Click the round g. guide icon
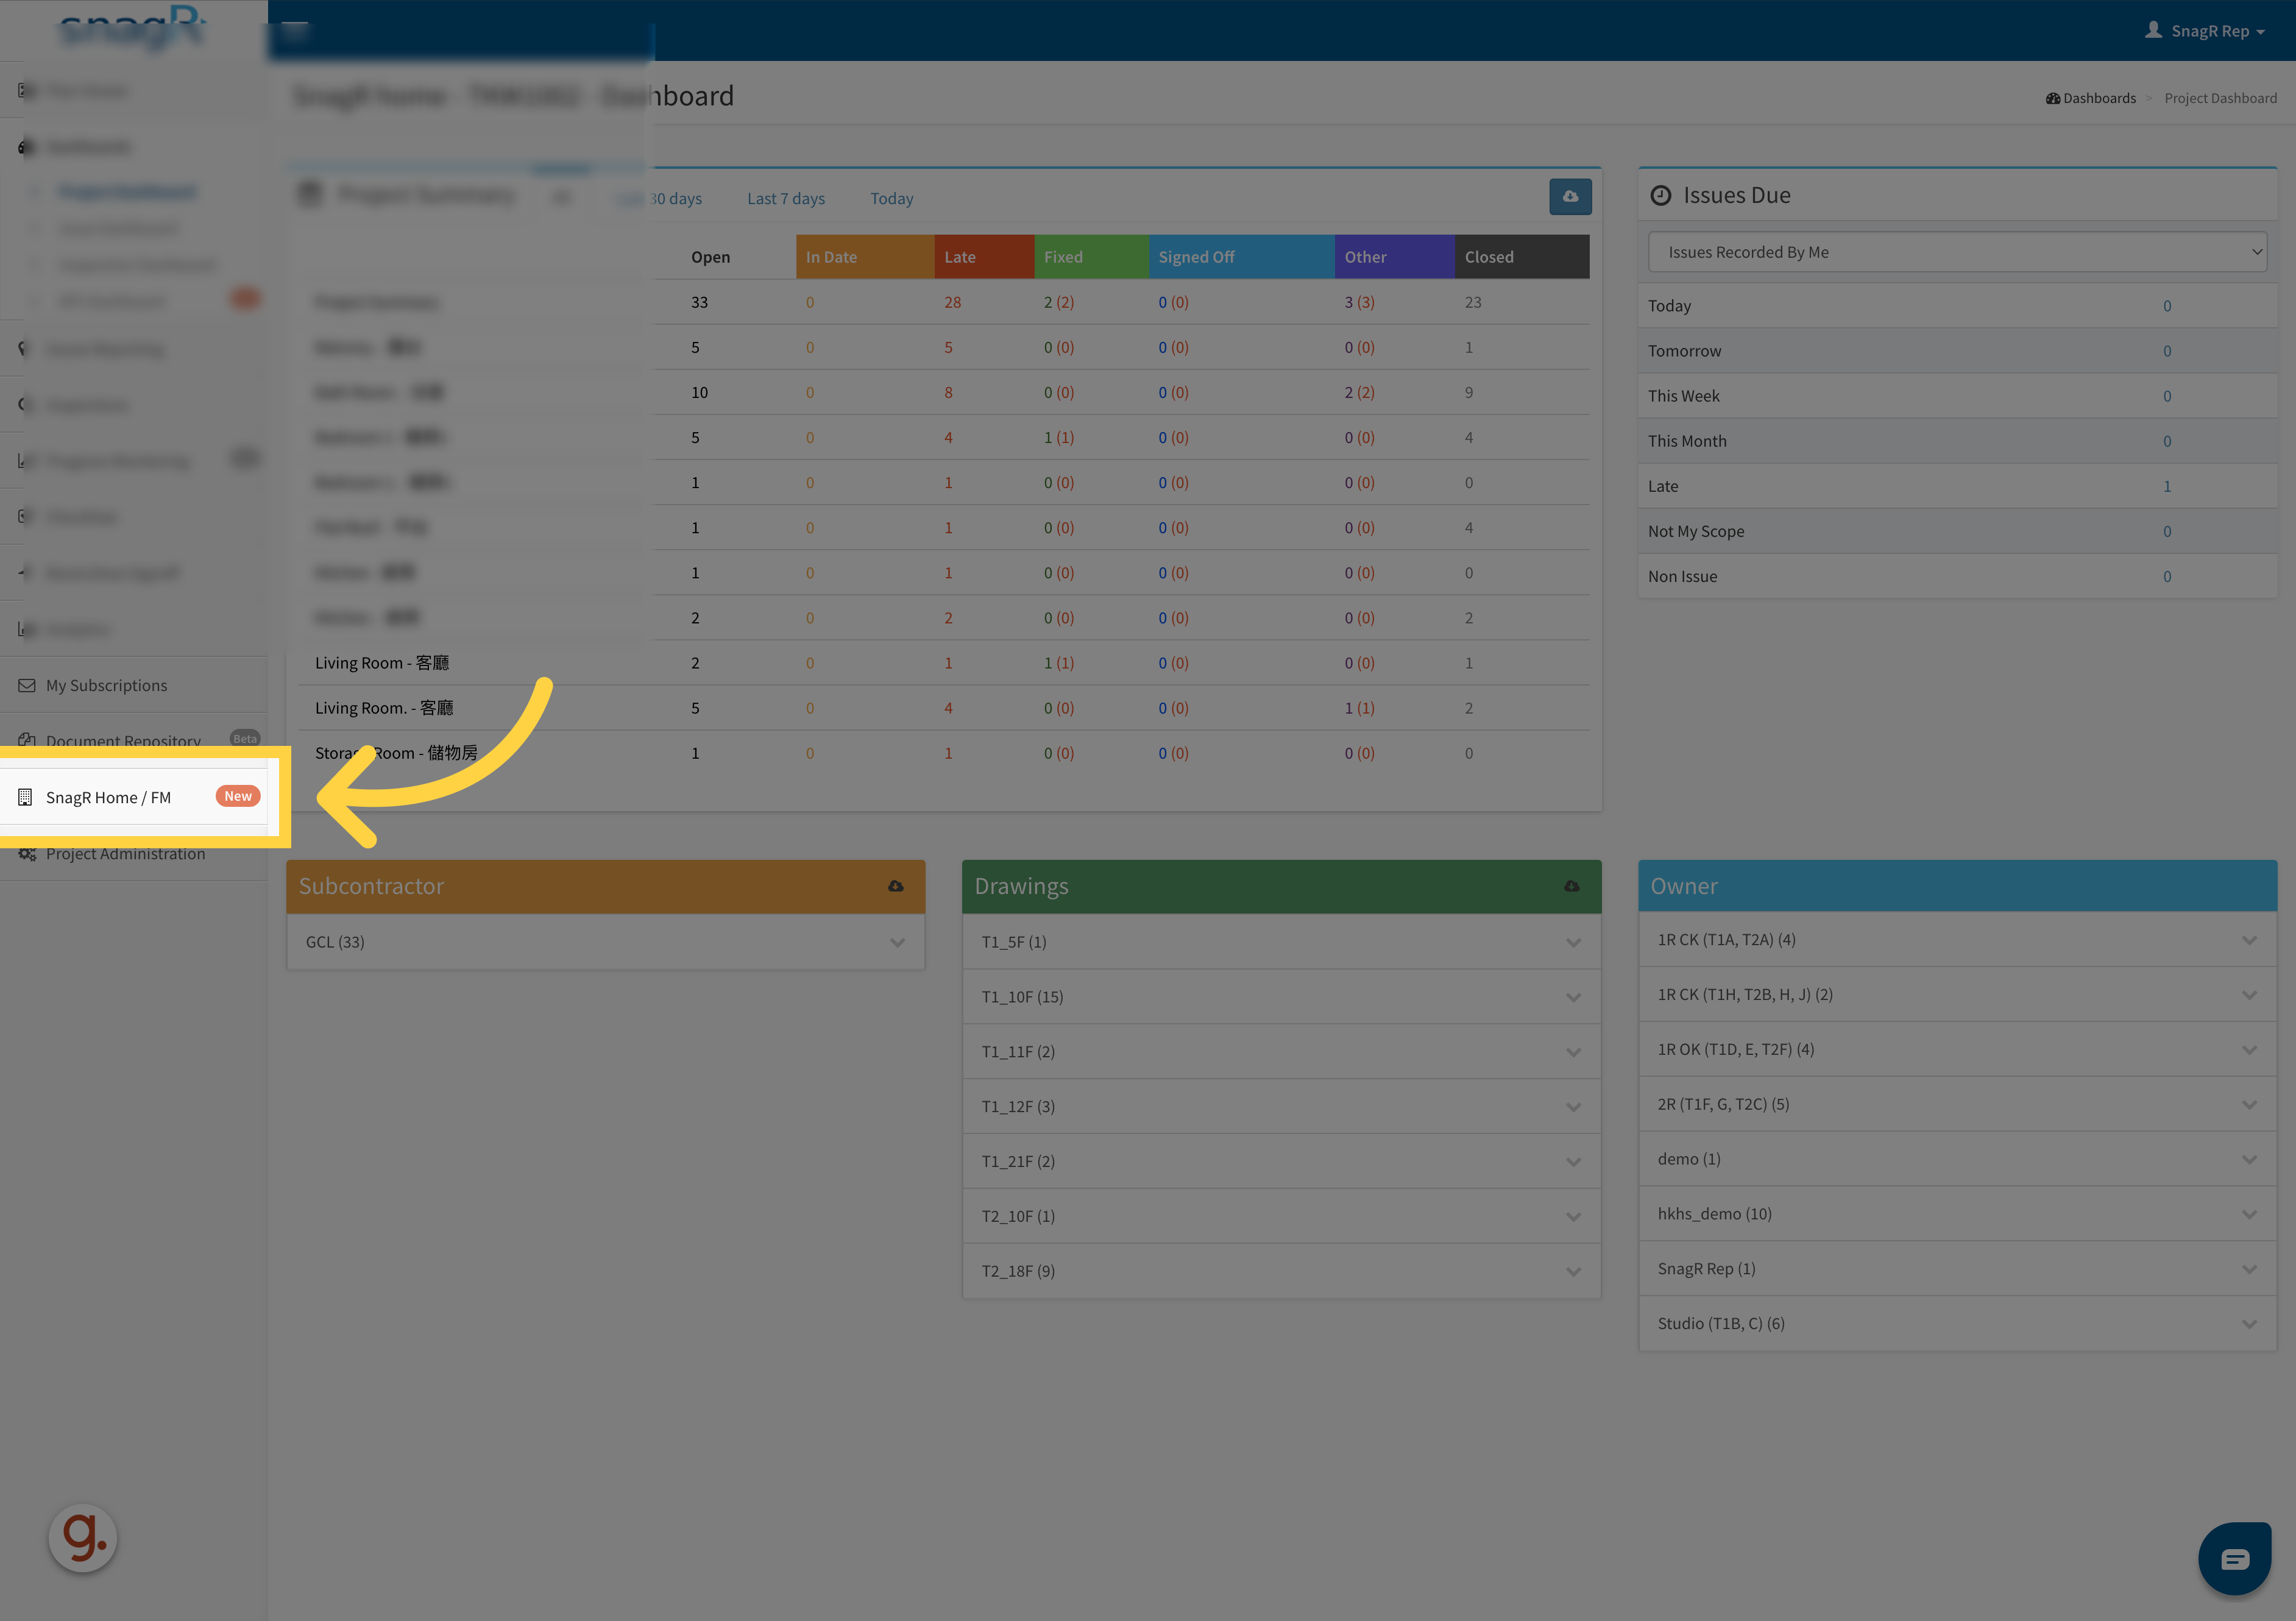Viewport: 2296px width, 1621px height. pos(83,1537)
